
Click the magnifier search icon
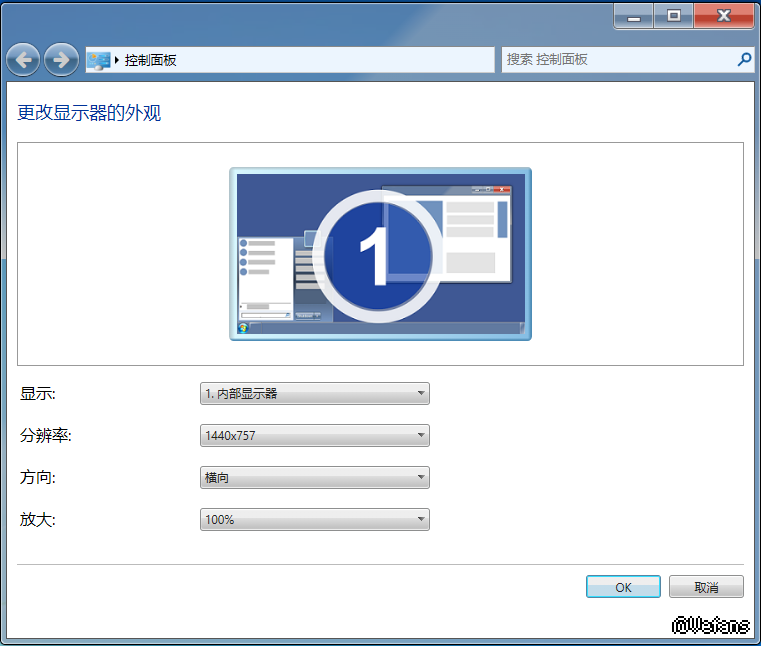click(744, 60)
